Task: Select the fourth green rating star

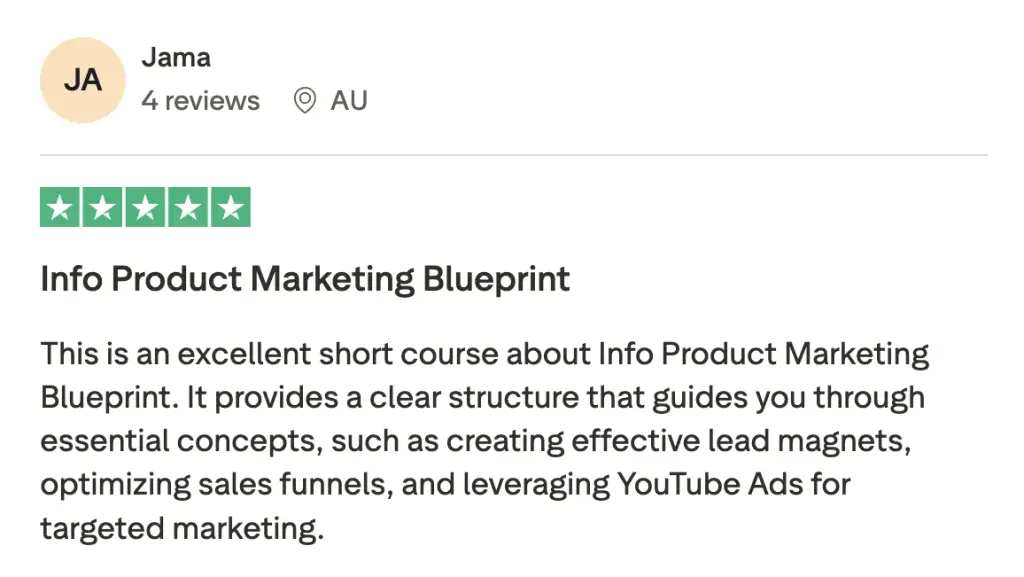Action: (187, 208)
